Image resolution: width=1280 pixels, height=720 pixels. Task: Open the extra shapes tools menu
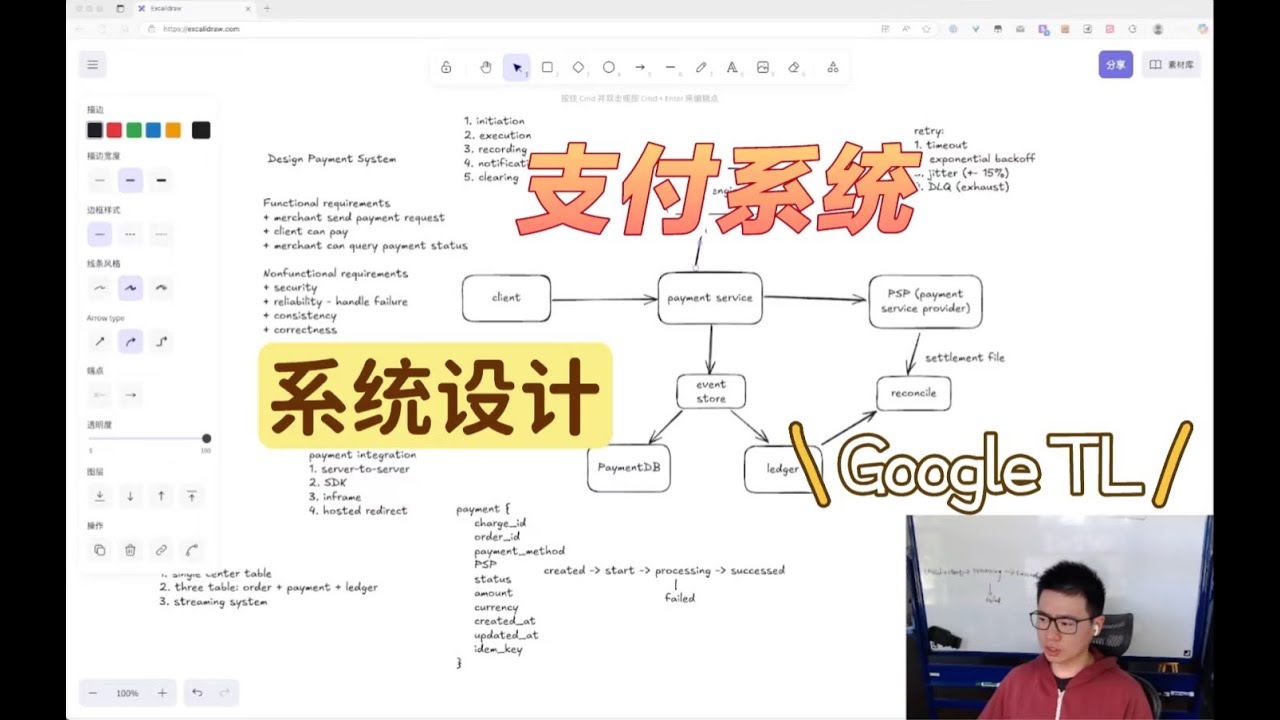pyautogui.click(x=833, y=67)
